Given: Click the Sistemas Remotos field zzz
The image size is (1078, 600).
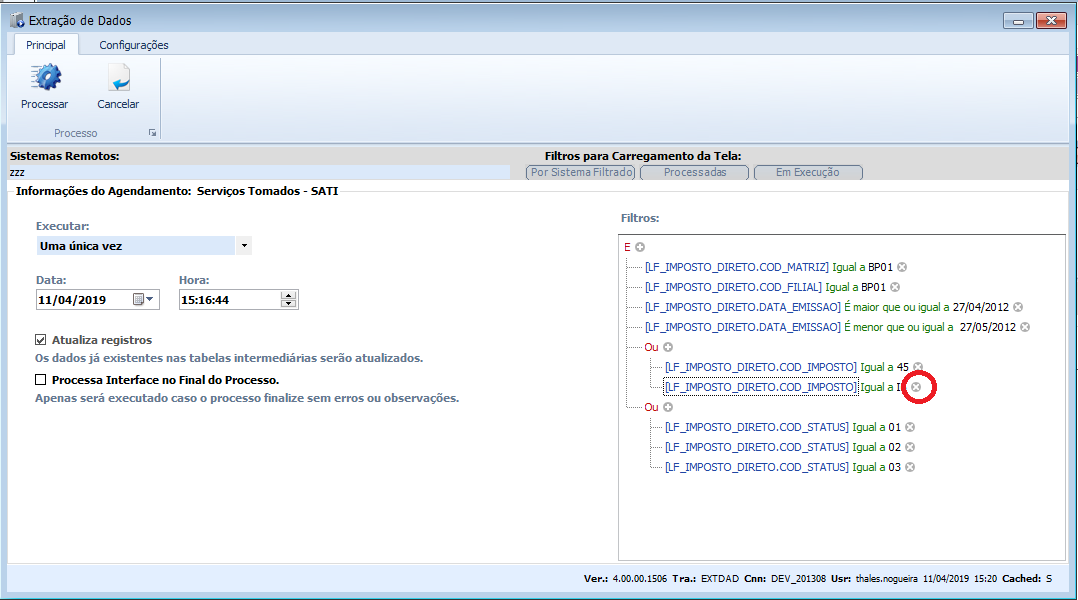Looking at the screenshot, I should click(x=260, y=173).
